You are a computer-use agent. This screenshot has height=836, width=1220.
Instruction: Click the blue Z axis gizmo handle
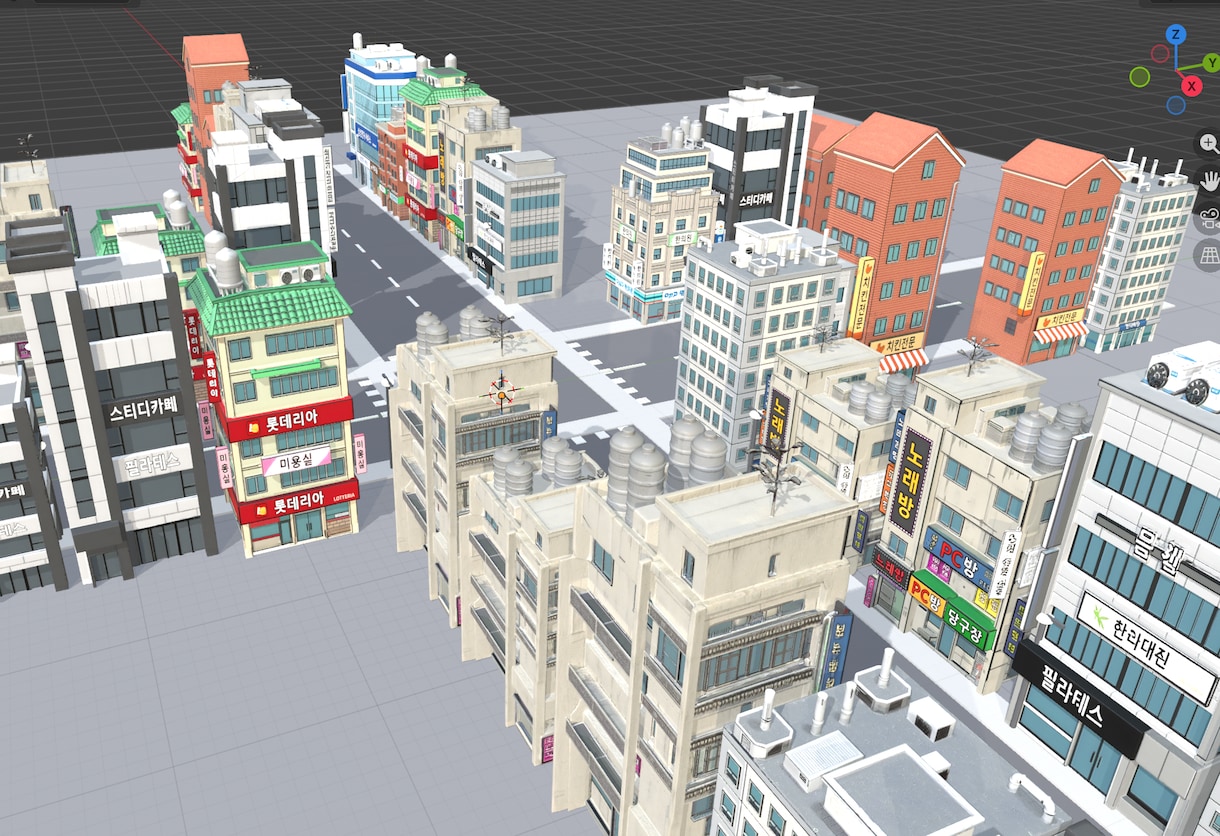click(1176, 34)
